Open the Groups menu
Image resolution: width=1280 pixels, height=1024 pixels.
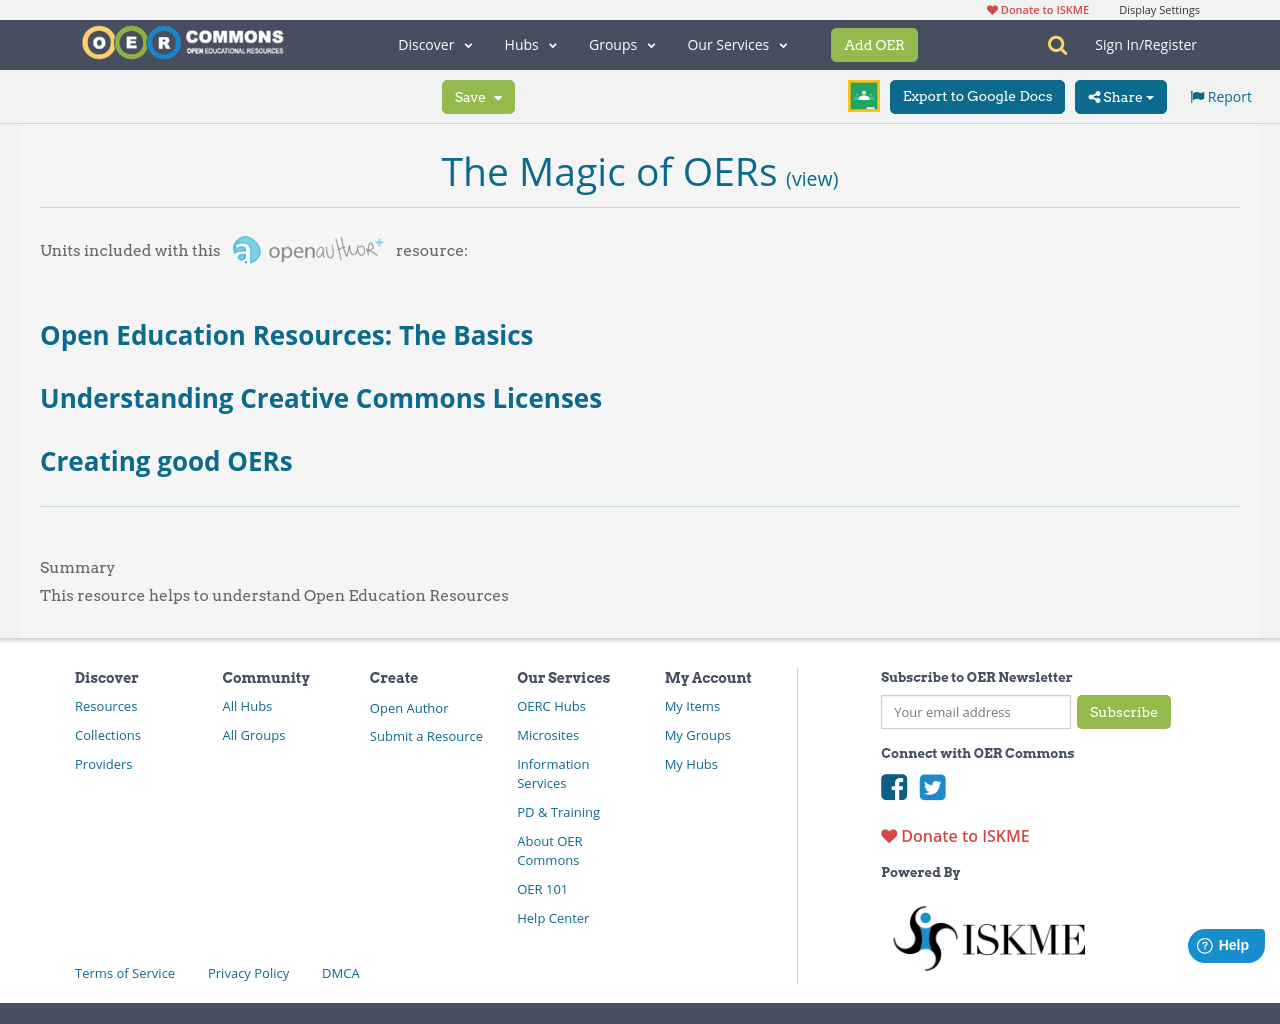621,44
